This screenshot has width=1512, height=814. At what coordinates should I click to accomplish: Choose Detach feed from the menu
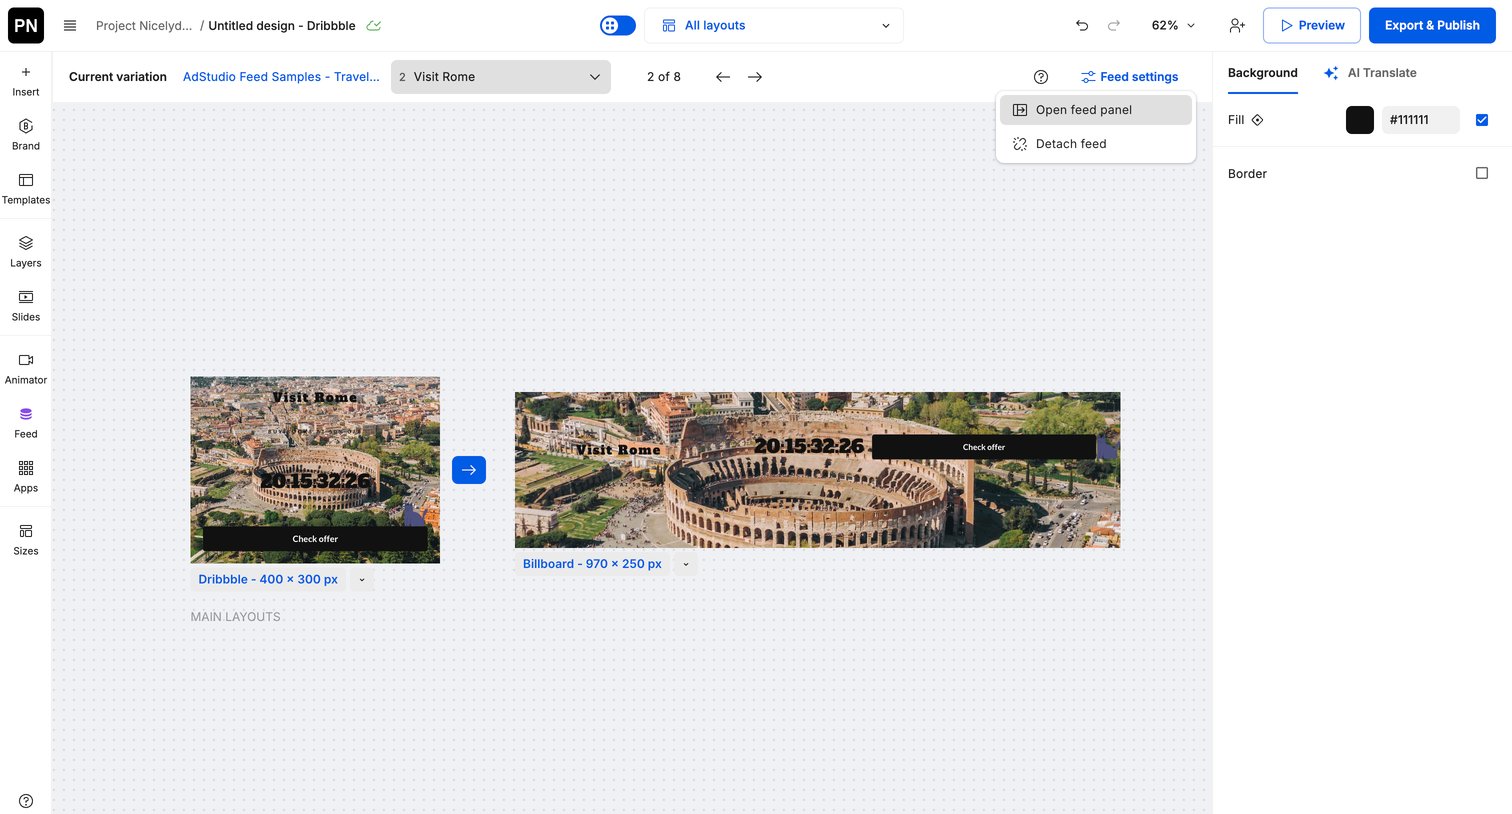[x=1096, y=144]
